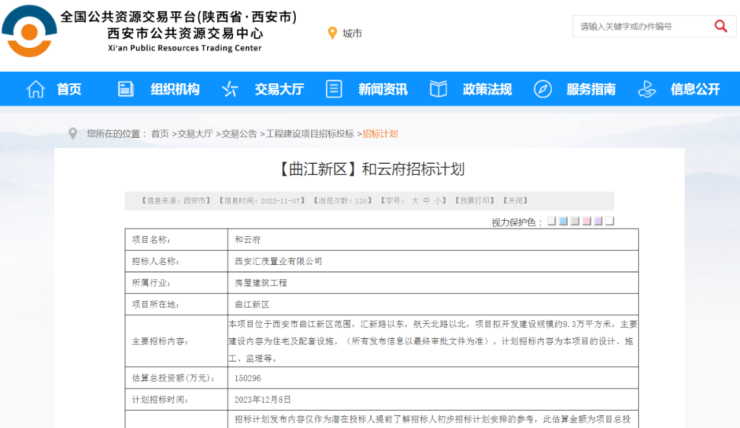The image size is (740, 428).
Task: Click the orange location pin icon
Action: click(332, 33)
